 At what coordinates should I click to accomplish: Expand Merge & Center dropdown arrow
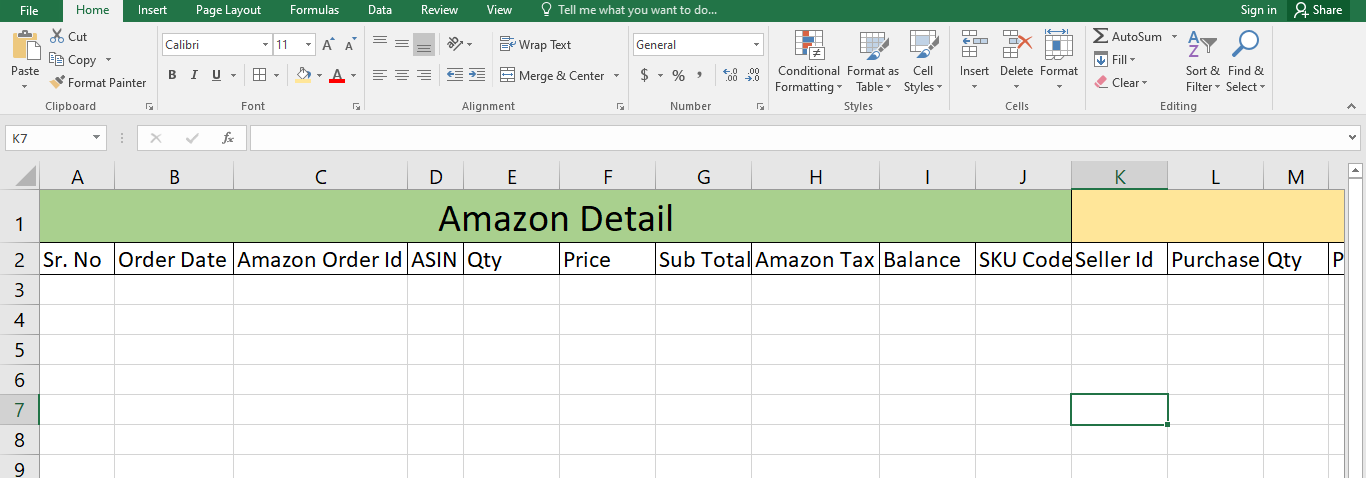point(616,76)
